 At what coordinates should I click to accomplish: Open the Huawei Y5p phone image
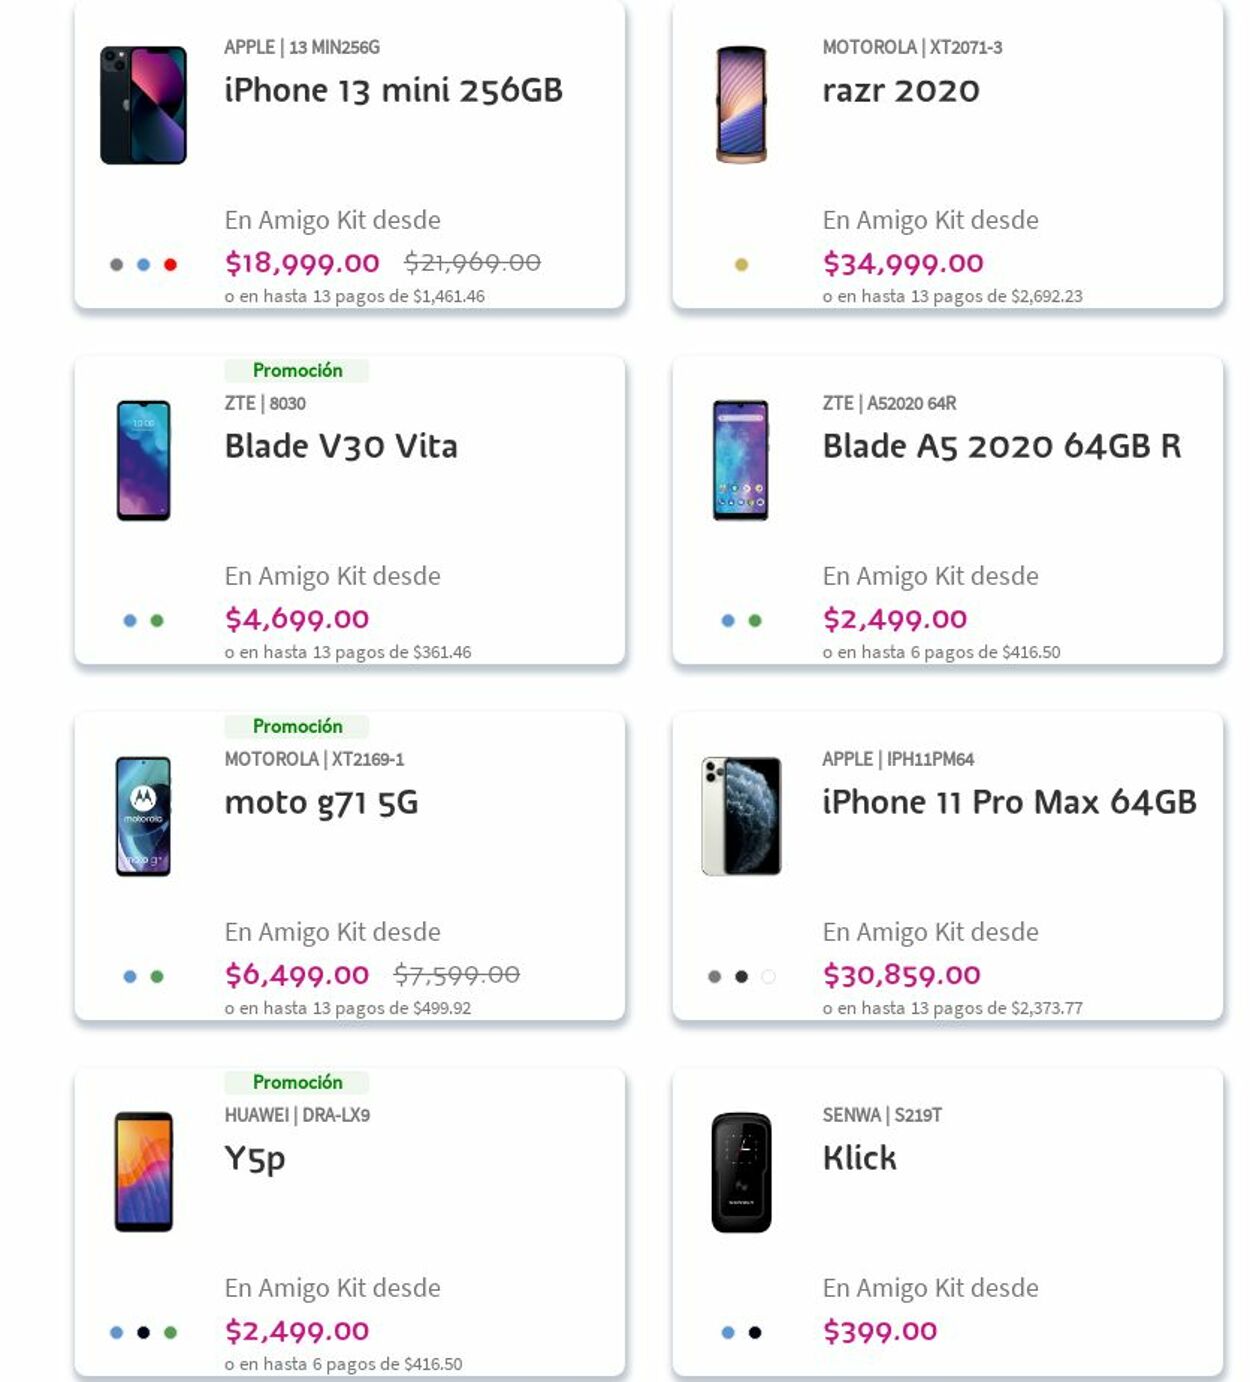click(x=143, y=1172)
